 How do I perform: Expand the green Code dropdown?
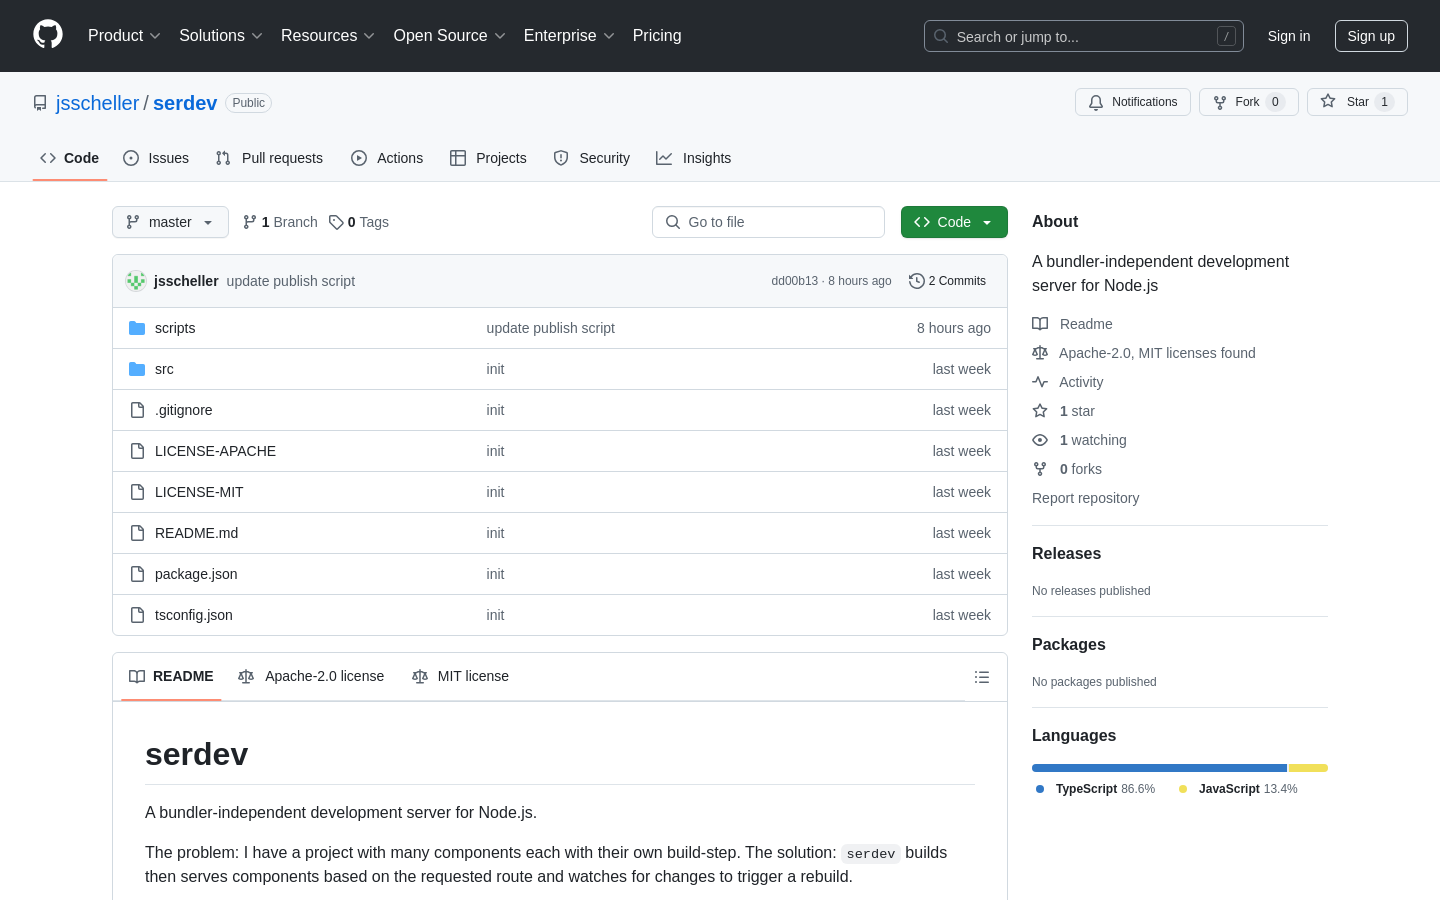tap(954, 222)
